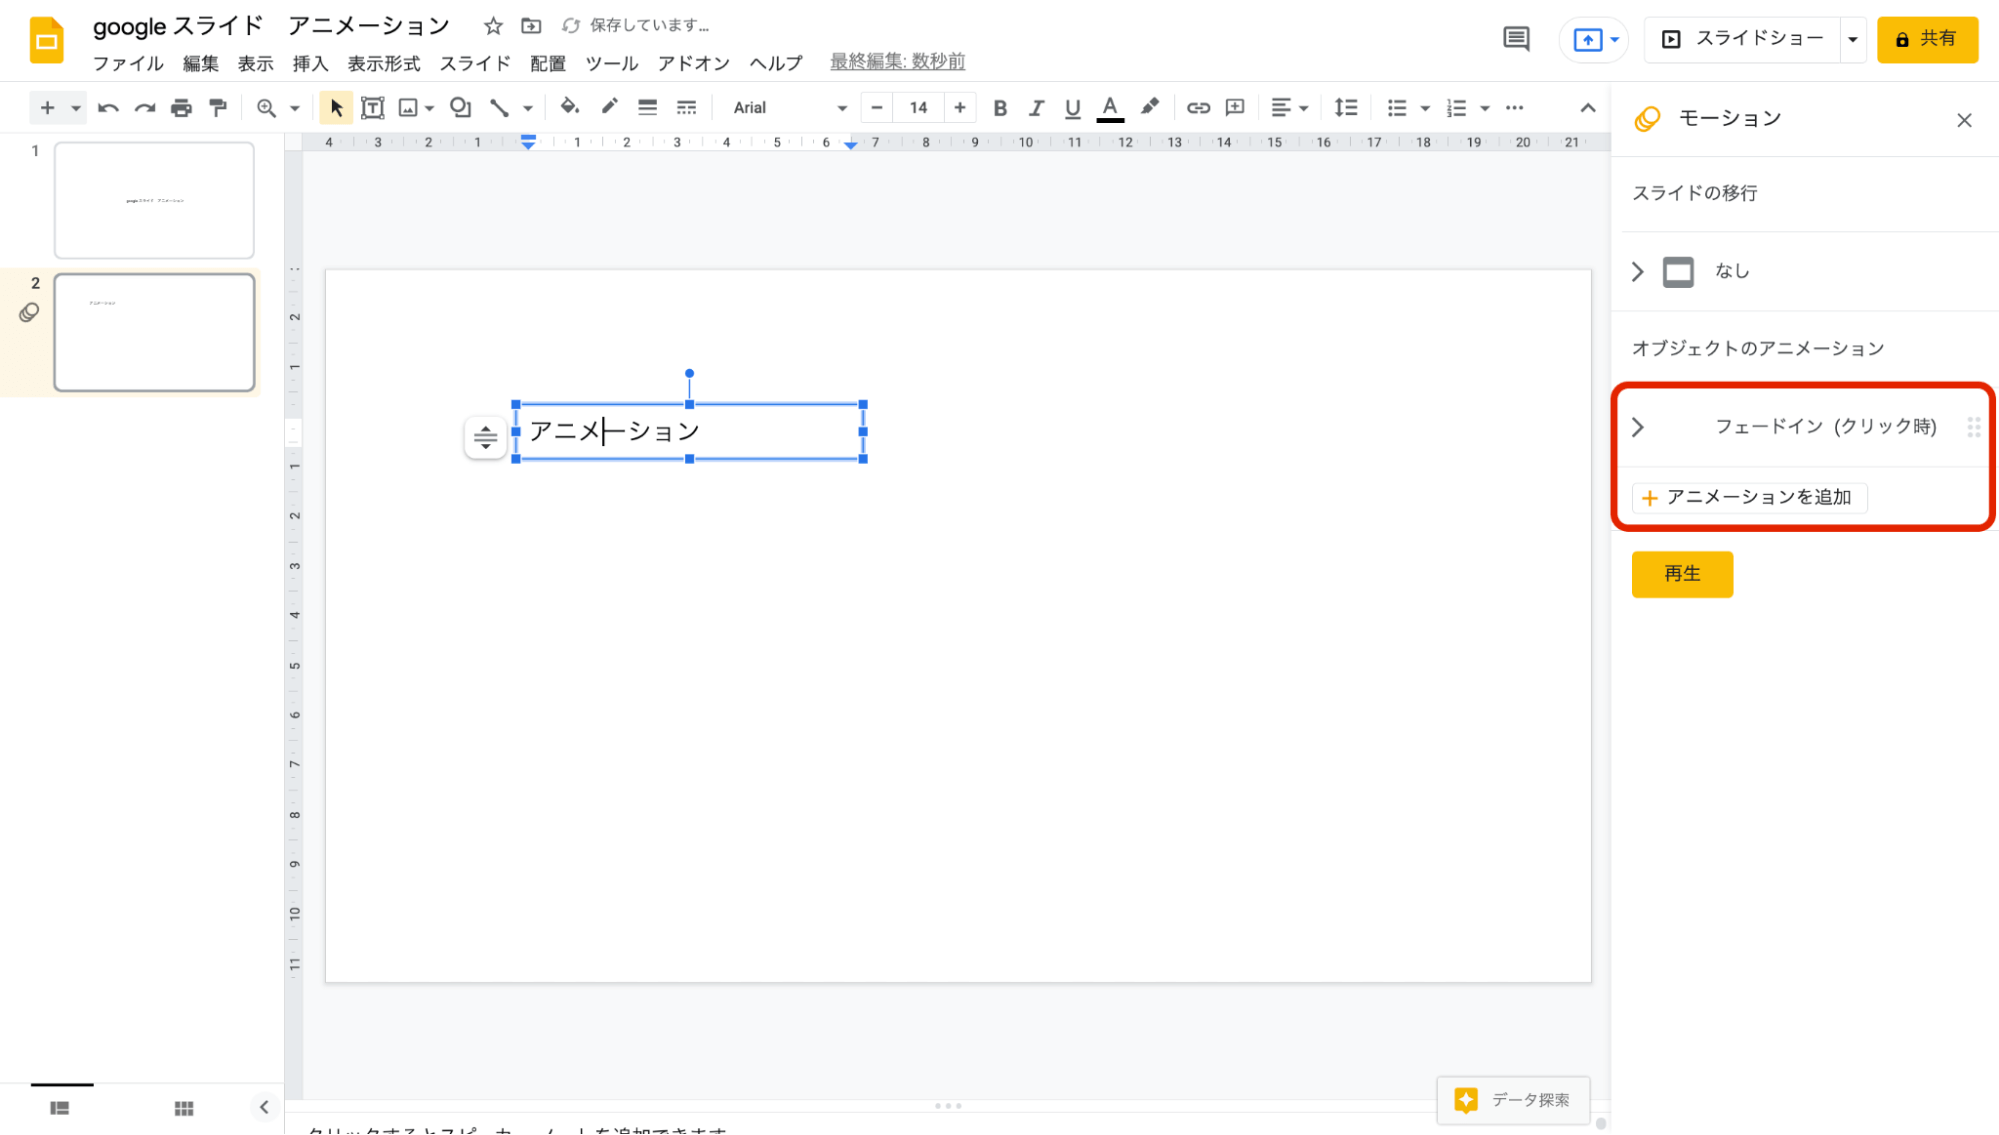This screenshot has height=1135, width=1999.
Task: Open the more options ellipsis in the toolbar
Action: coord(1515,108)
